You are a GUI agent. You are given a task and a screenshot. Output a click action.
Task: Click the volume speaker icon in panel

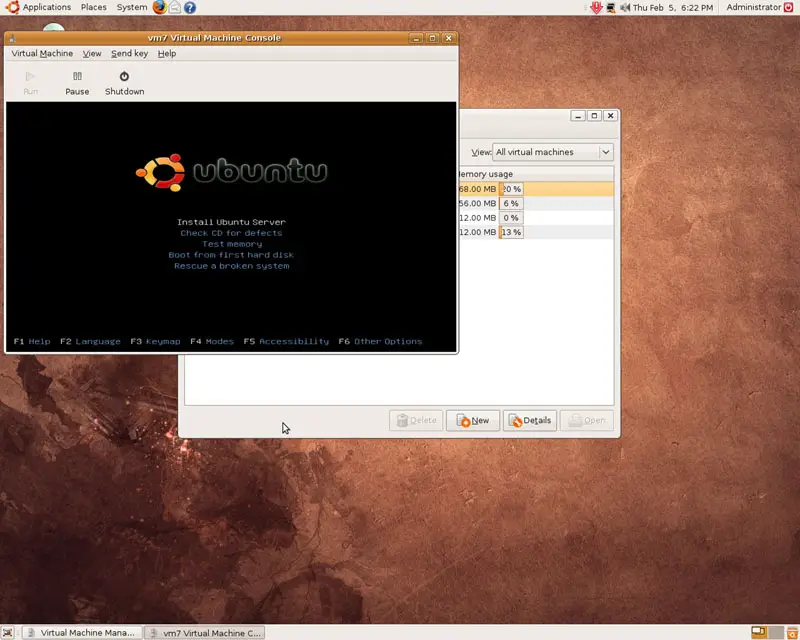point(625,8)
